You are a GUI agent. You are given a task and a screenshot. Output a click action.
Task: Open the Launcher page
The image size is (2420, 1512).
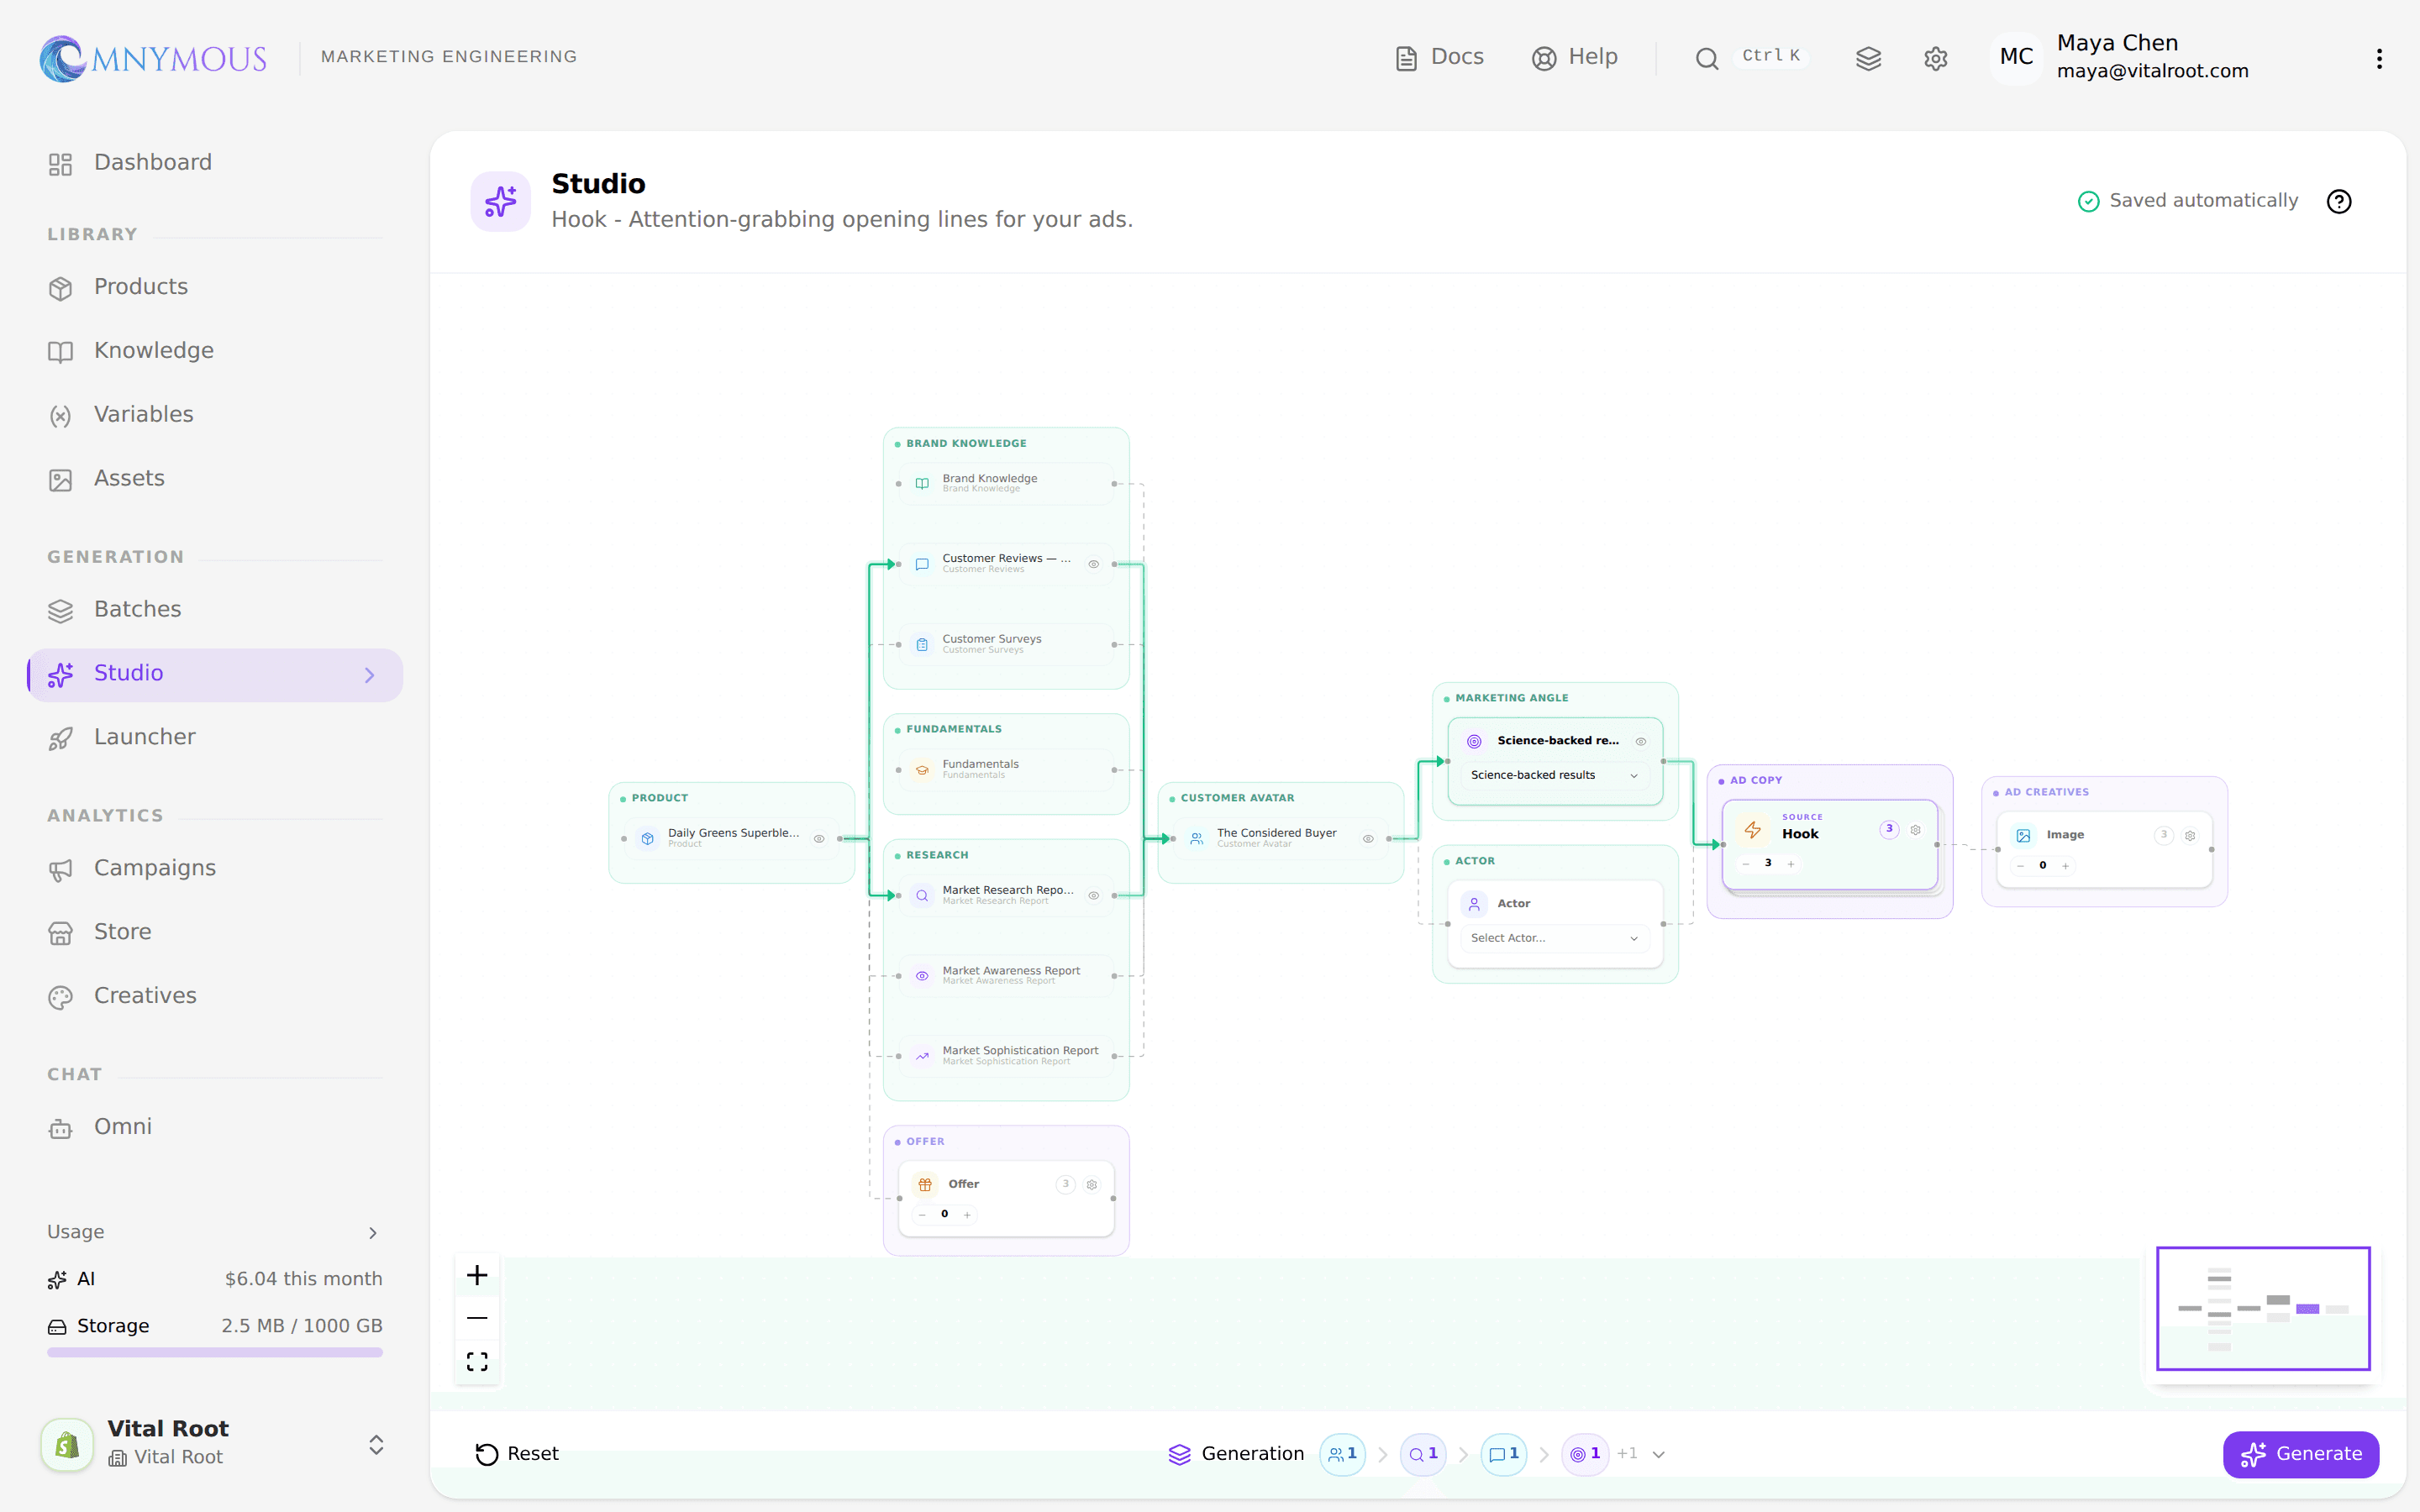tap(214, 738)
